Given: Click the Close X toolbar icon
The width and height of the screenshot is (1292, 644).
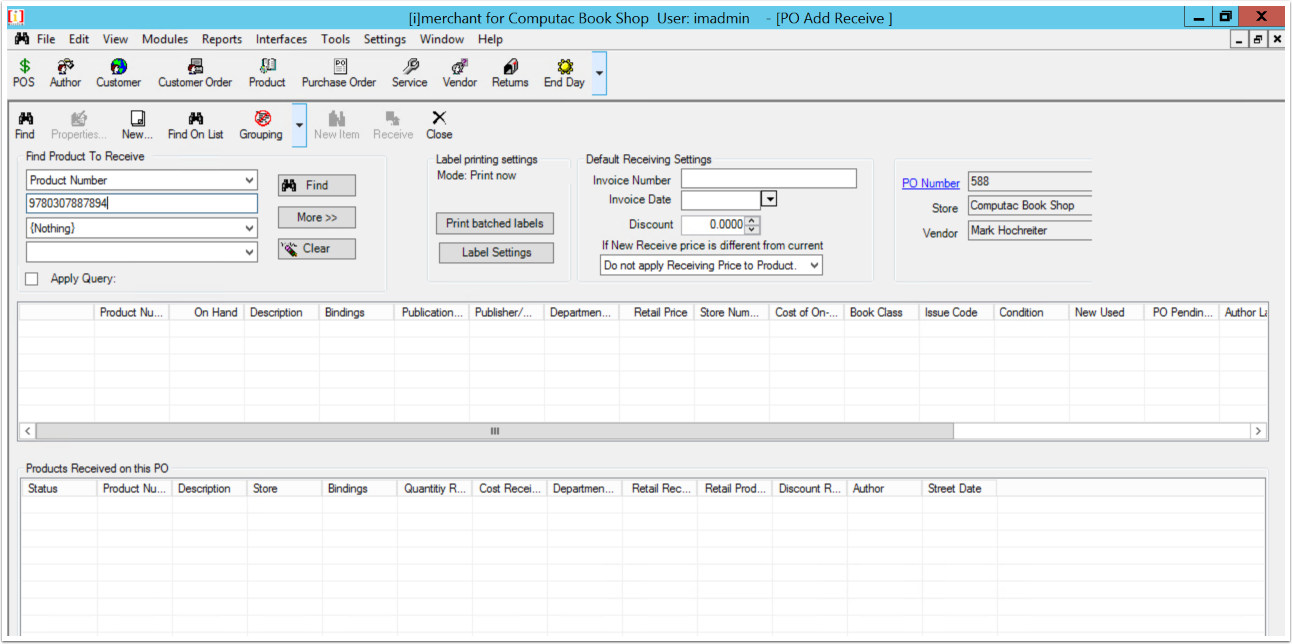Looking at the screenshot, I should click(439, 125).
